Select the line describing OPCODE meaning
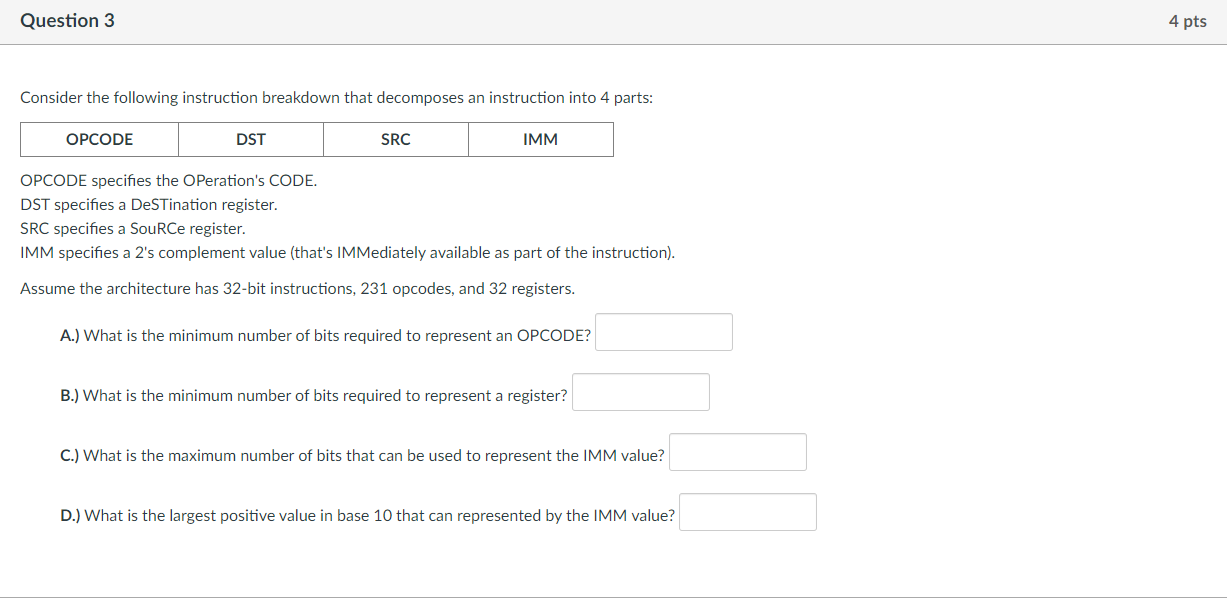The image size is (1227, 598). (170, 180)
